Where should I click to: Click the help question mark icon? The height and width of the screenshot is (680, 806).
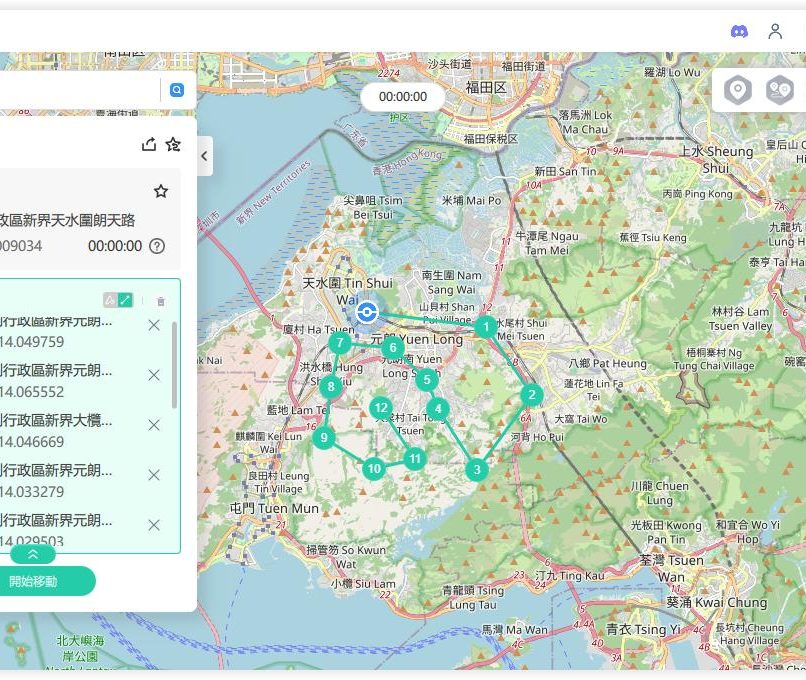point(157,246)
